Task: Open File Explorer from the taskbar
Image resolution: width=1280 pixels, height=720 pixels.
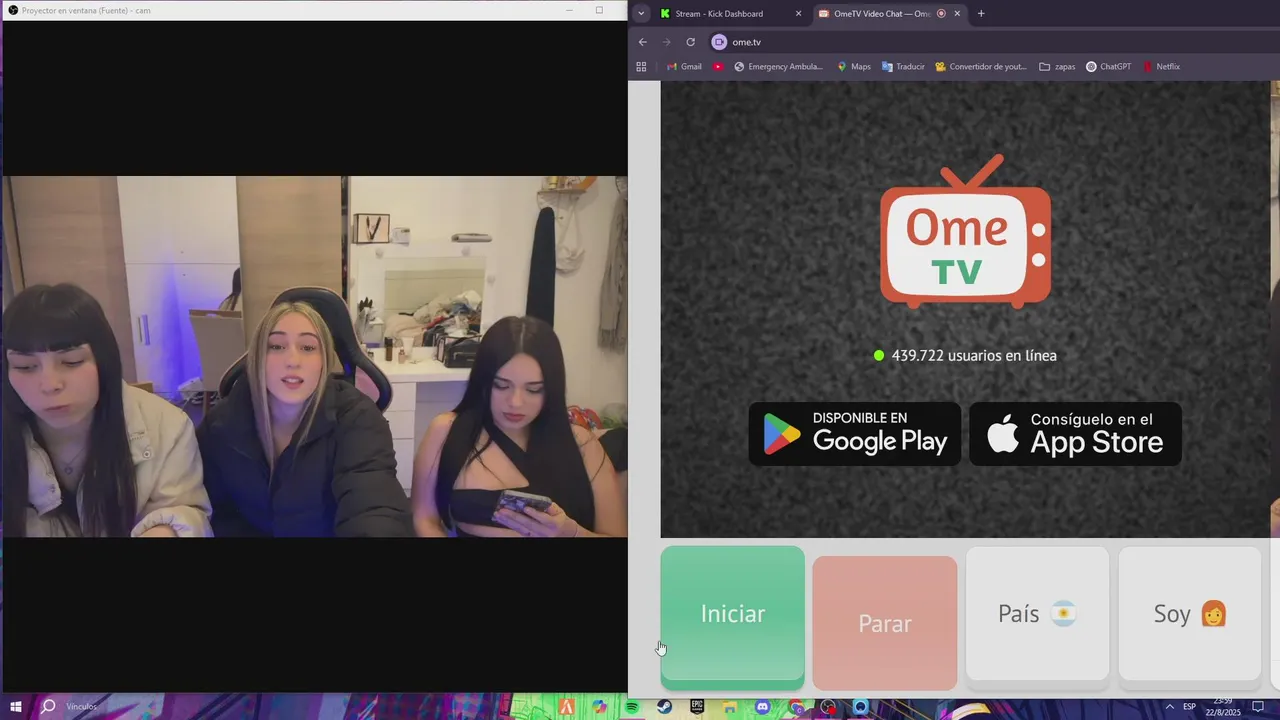Action: coord(730,707)
